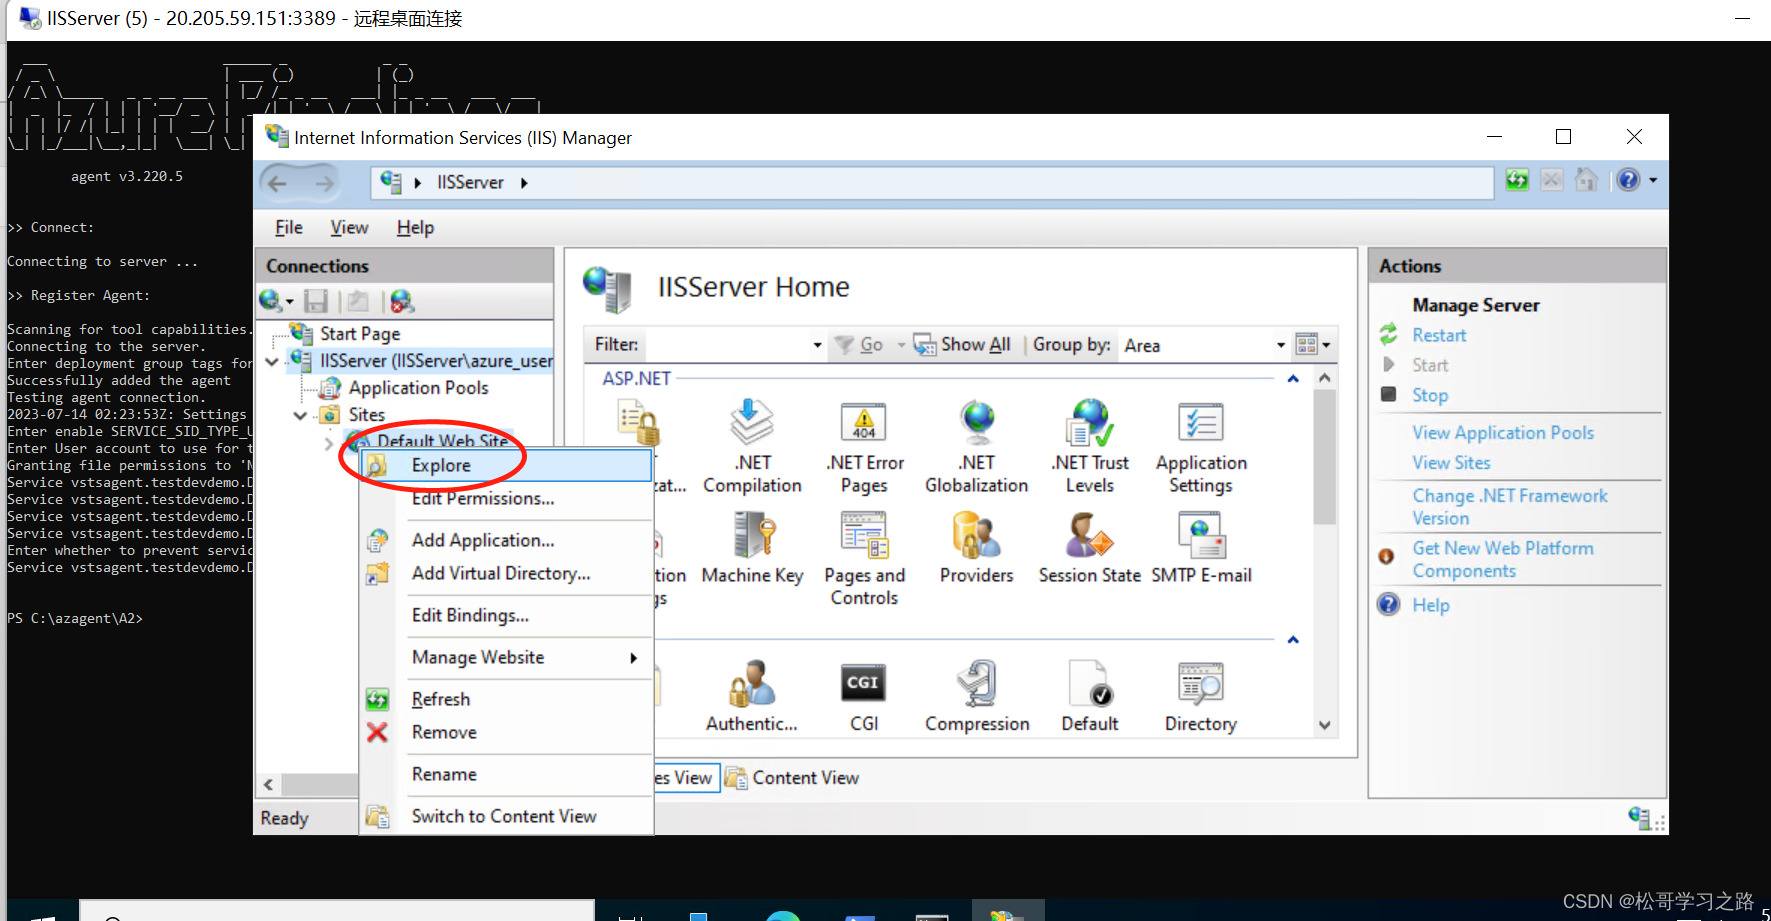Image resolution: width=1771 pixels, height=921 pixels.
Task: Open the CGI feature
Action: point(863,696)
